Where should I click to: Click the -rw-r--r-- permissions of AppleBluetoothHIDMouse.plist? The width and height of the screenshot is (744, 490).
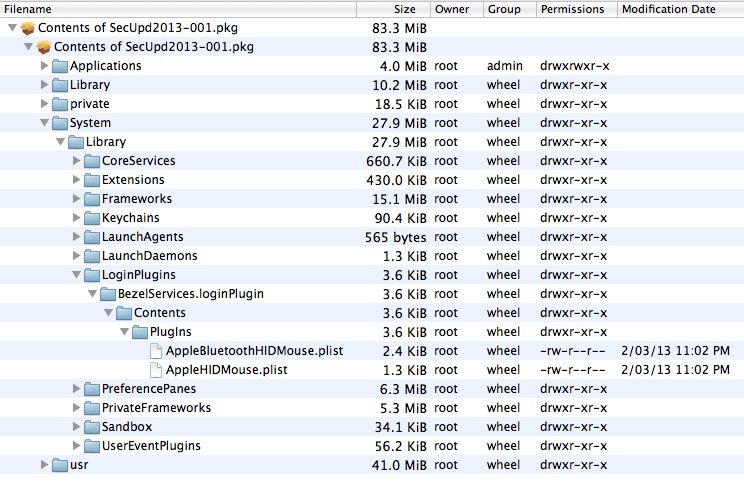(573, 351)
